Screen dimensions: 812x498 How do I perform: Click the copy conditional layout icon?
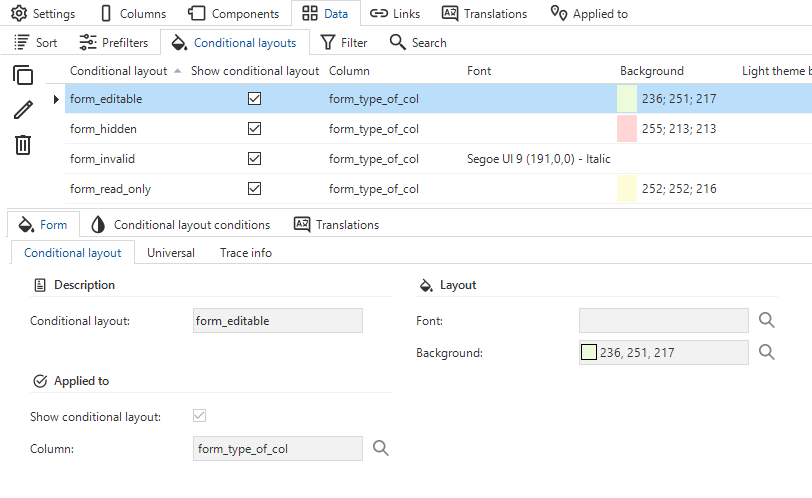23,76
